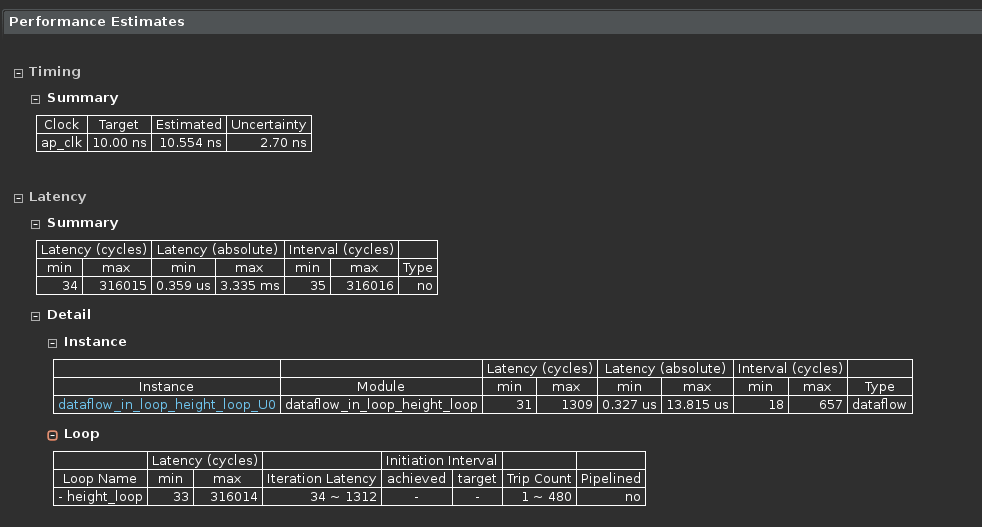This screenshot has height=527, width=982.
Task: Click the Performance Estimates header bar
Action: pyautogui.click(x=492, y=22)
